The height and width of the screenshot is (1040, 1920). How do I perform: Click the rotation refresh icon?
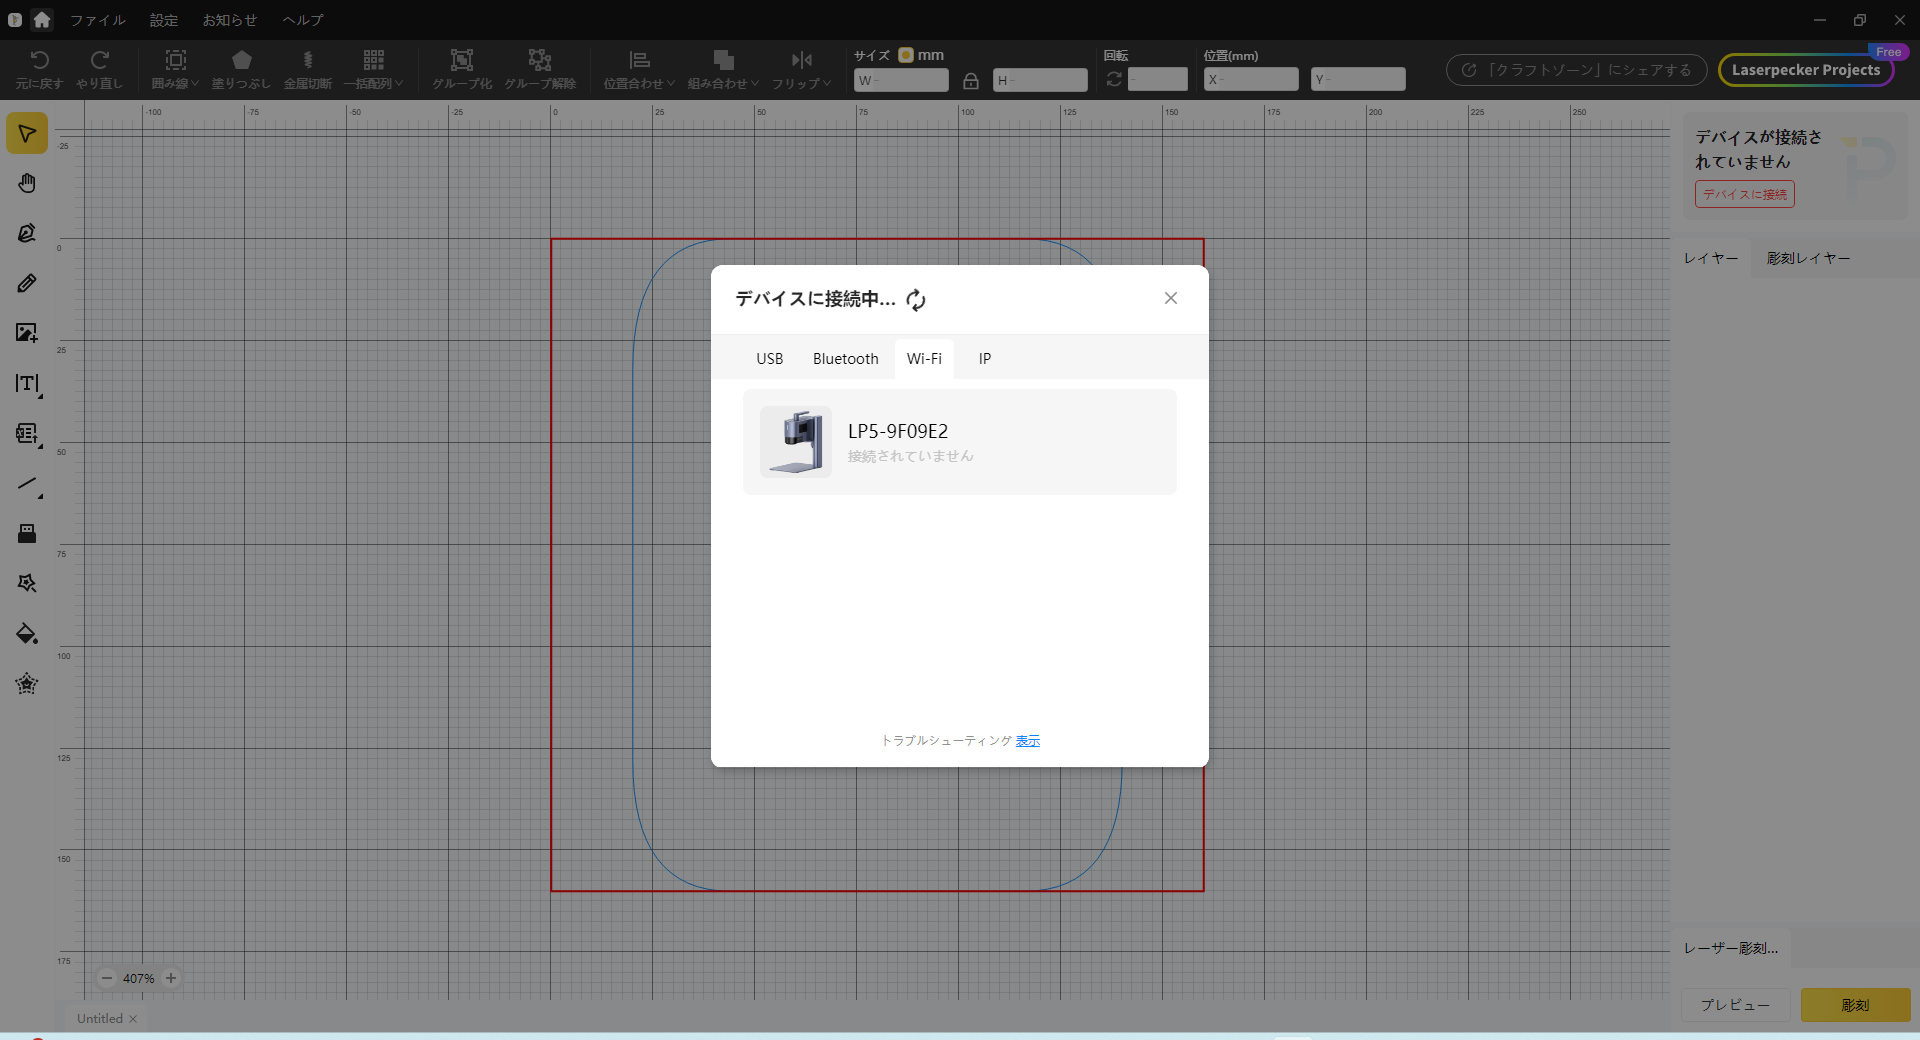coord(1114,79)
